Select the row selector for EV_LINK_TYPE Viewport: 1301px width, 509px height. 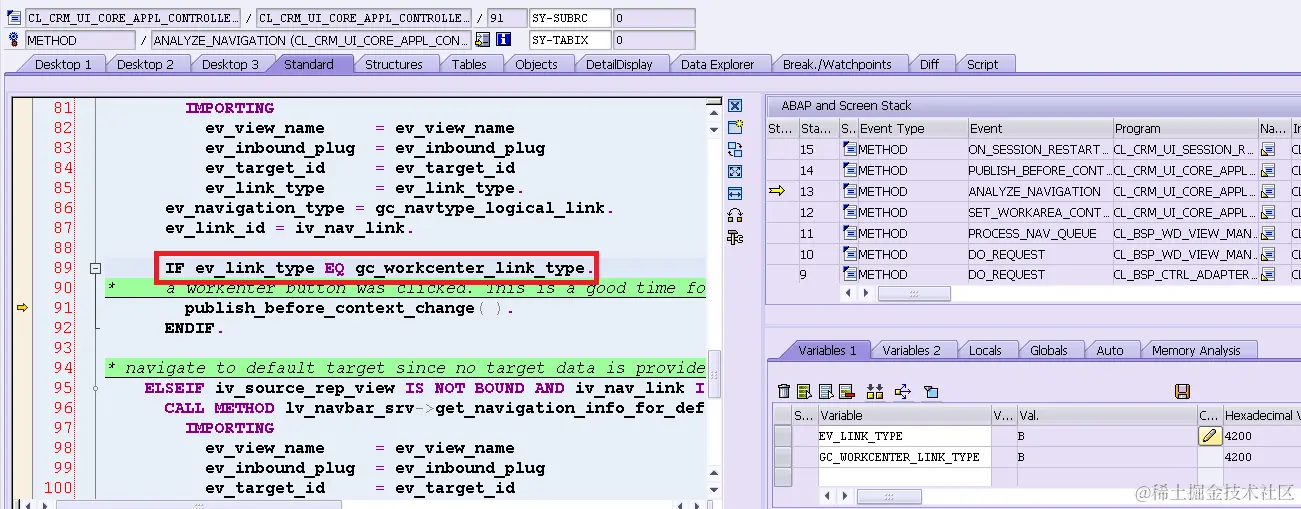pyautogui.click(x=783, y=436)
